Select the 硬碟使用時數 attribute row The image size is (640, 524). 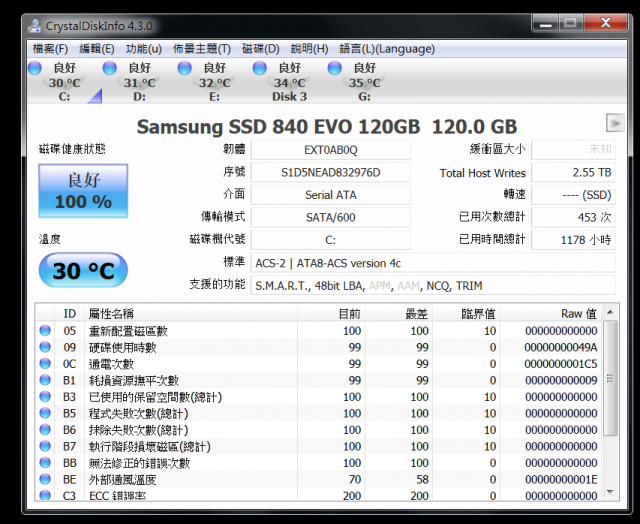(x=318, y=347)
